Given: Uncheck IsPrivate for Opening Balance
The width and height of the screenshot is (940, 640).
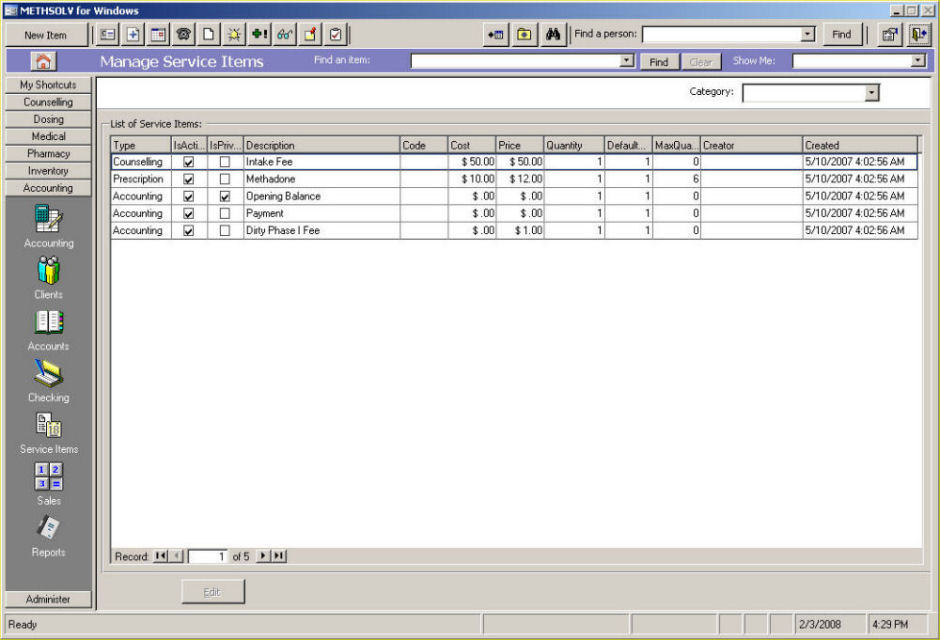Looking at the screenshot, I should click(224, 197).
